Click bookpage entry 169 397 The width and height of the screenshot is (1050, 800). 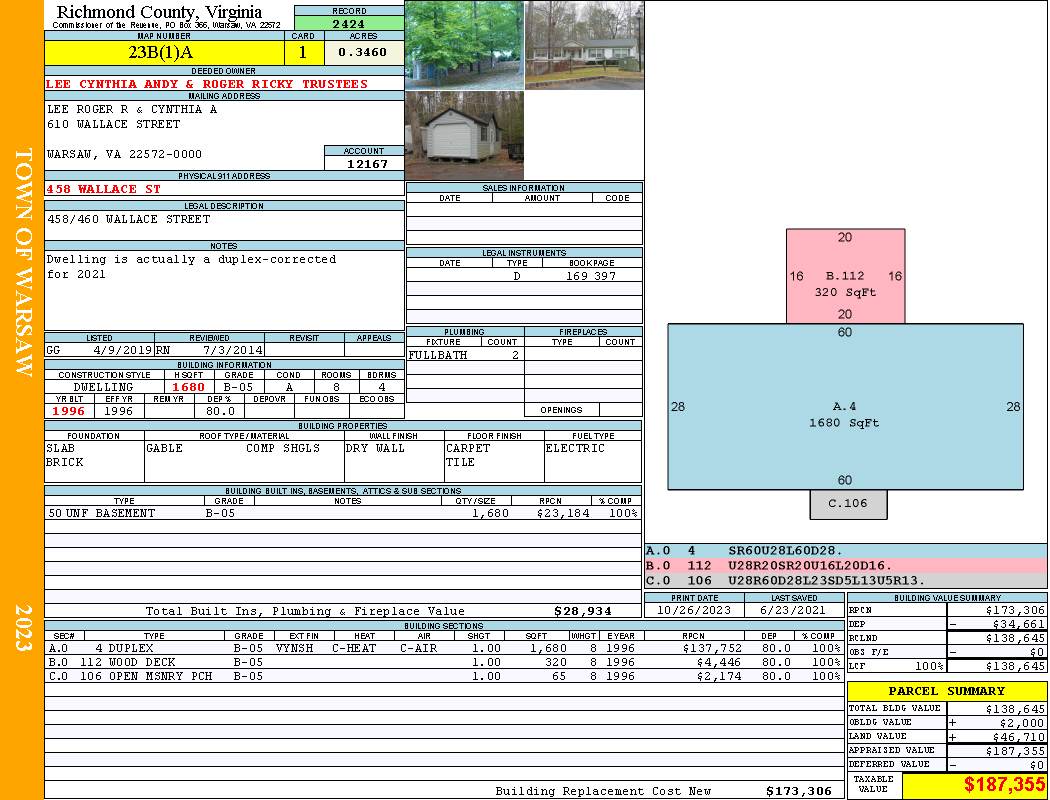pos(591,276)
